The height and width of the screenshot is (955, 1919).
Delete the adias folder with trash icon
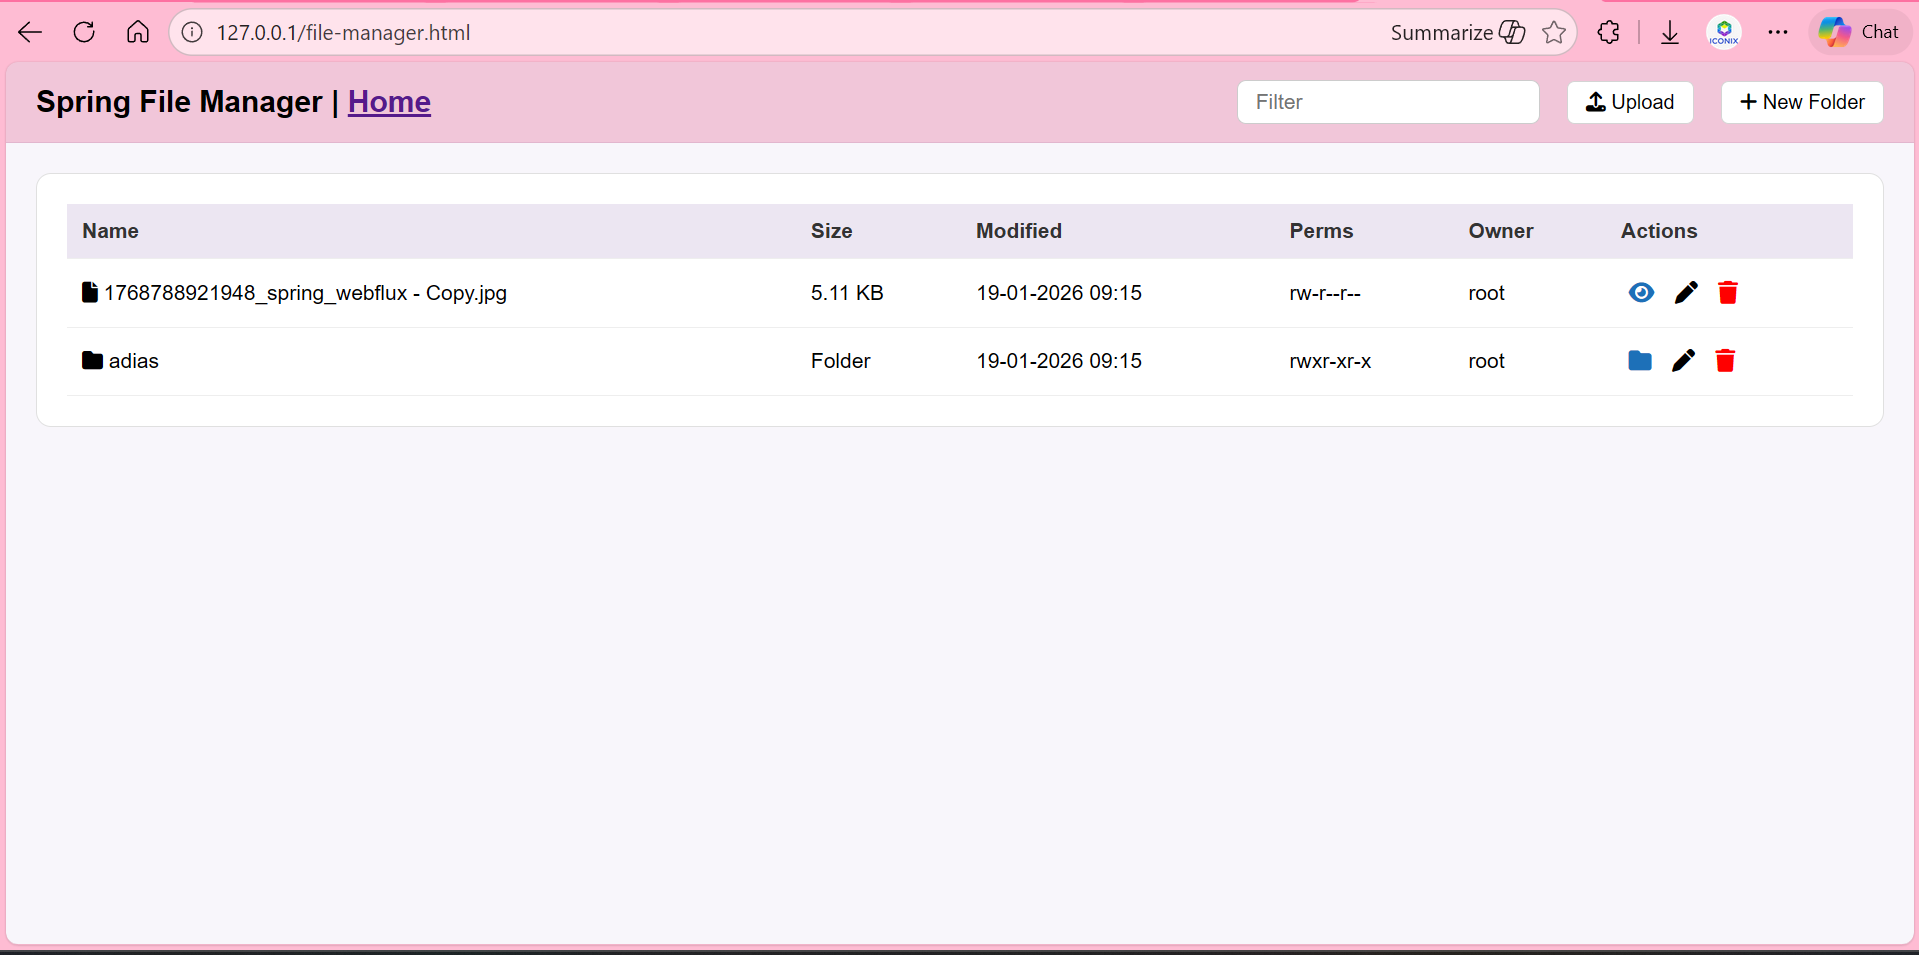1725,361
